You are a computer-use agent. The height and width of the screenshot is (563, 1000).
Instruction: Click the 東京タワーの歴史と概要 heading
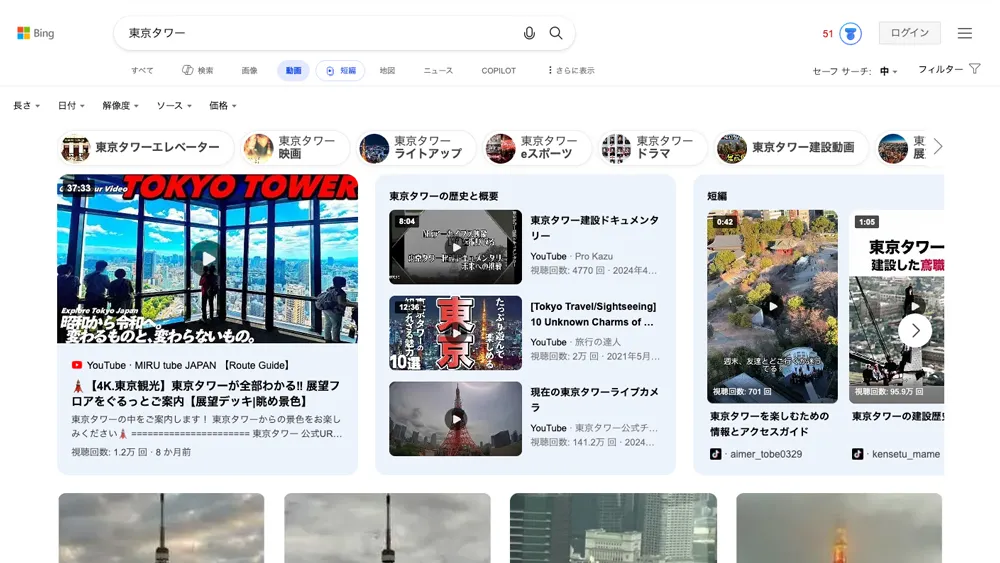tap(444, 196)
